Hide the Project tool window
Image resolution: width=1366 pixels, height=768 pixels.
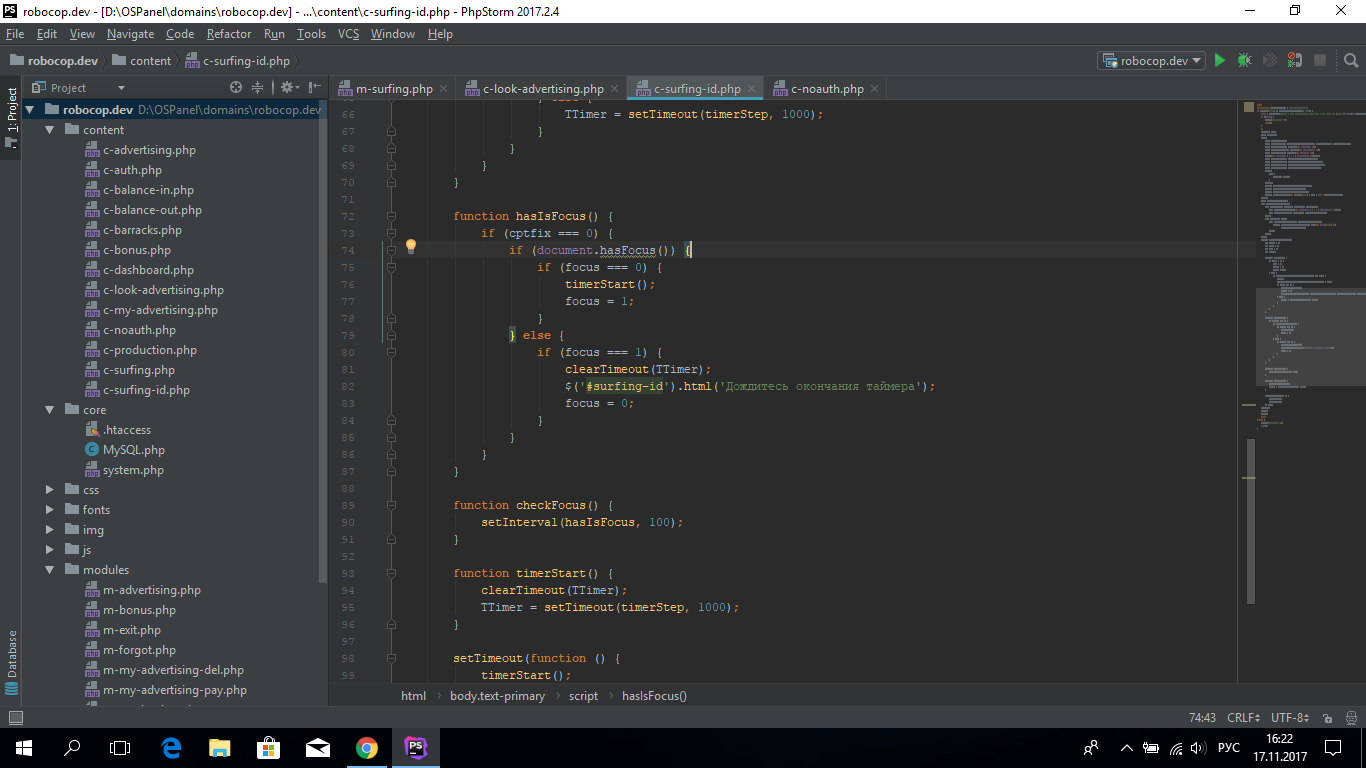coord(315,88)
